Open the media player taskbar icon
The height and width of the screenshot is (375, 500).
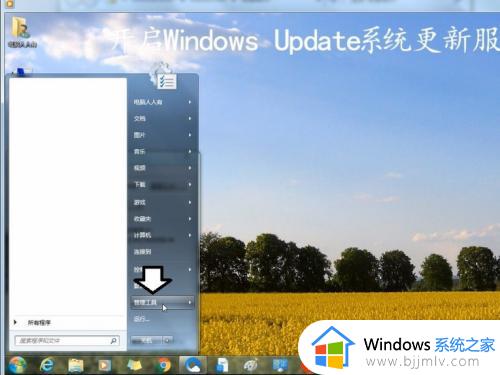(105, 365)
